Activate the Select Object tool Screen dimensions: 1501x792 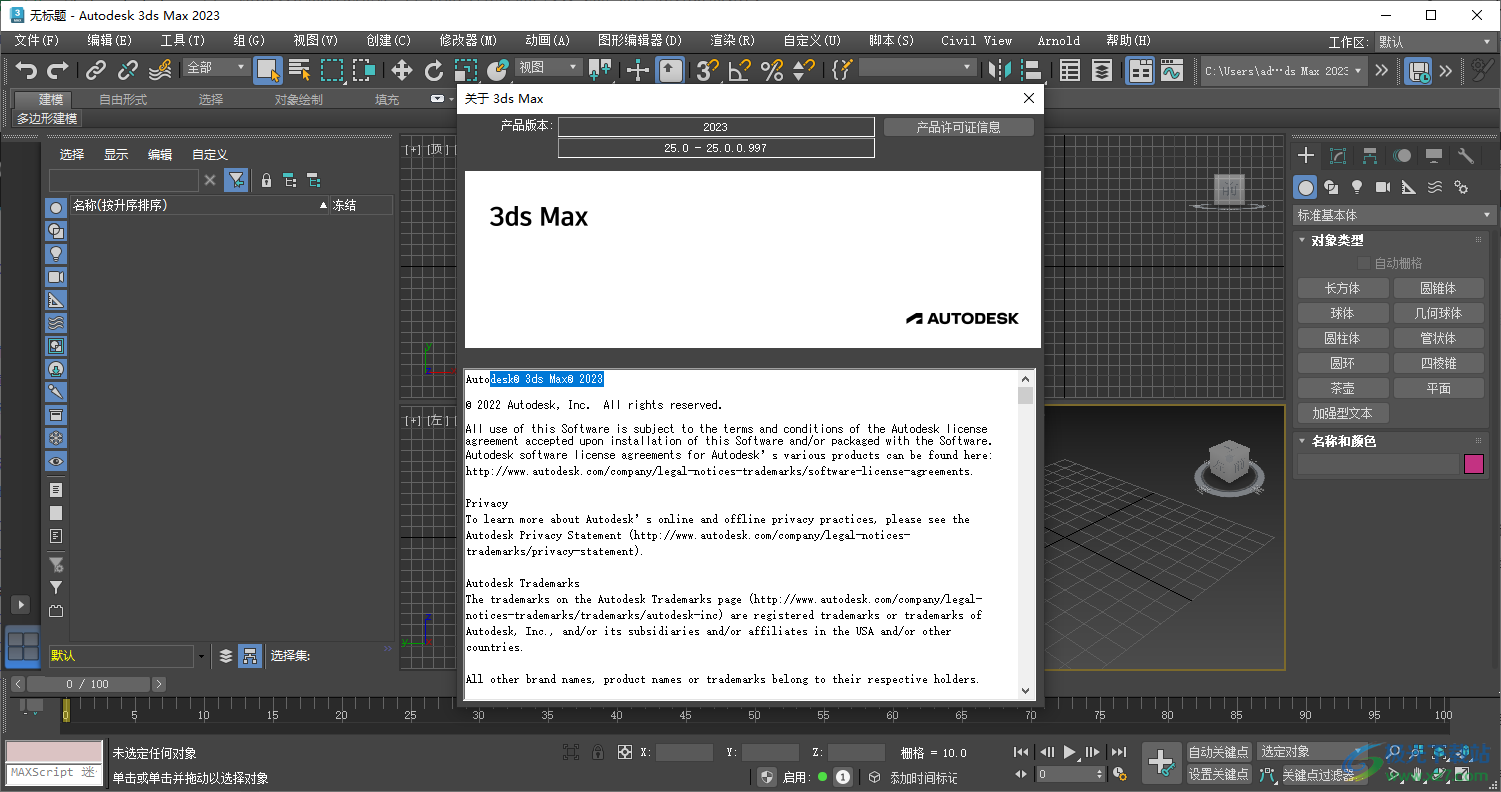click(267, 70)
